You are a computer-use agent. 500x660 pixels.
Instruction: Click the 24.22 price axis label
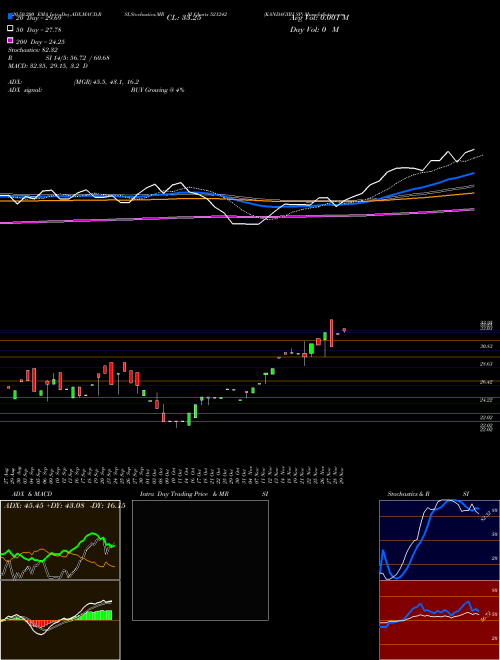(487, 400)
